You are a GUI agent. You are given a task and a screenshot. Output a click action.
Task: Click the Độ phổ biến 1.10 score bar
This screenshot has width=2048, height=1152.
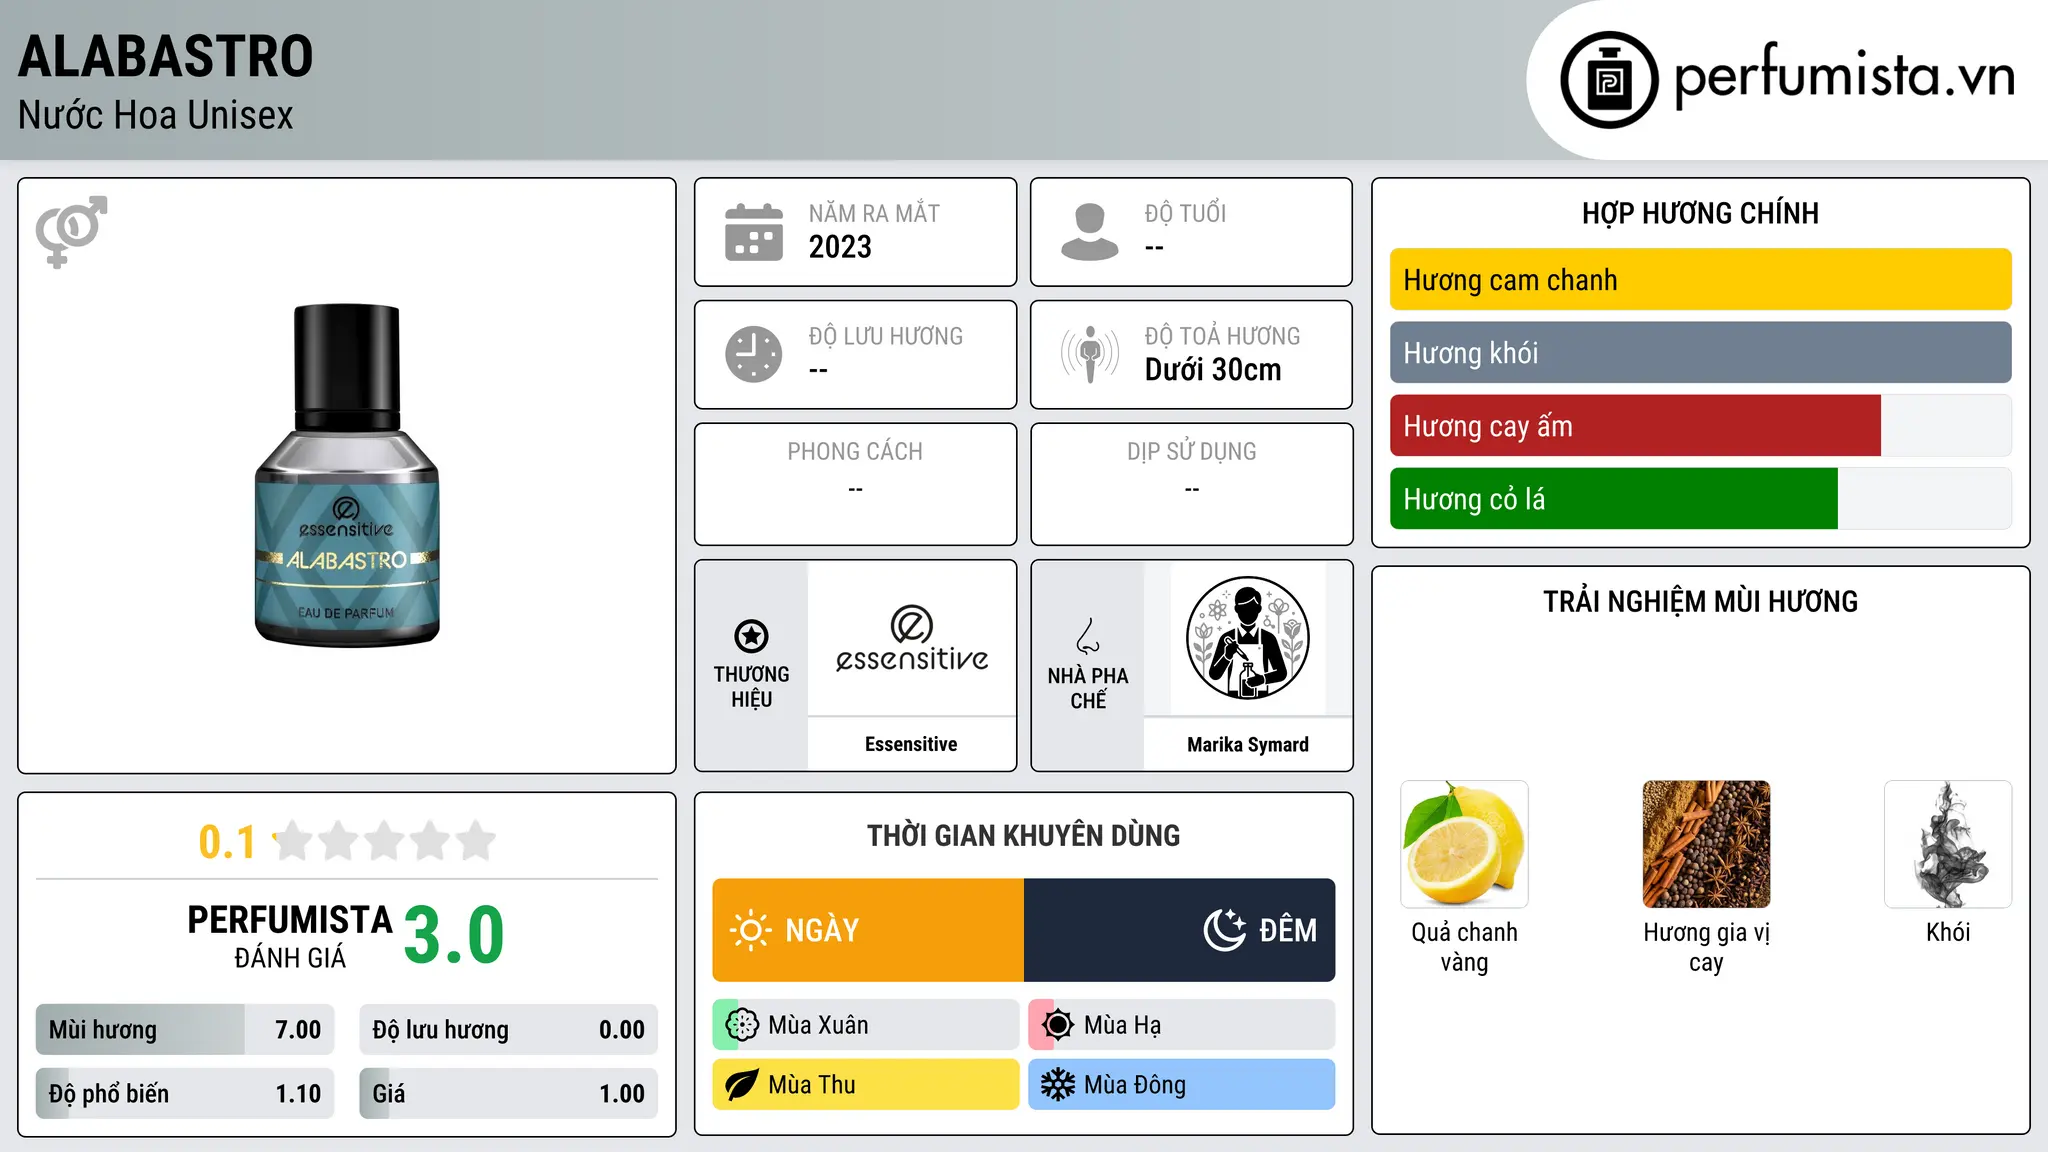coord(185,1094)
